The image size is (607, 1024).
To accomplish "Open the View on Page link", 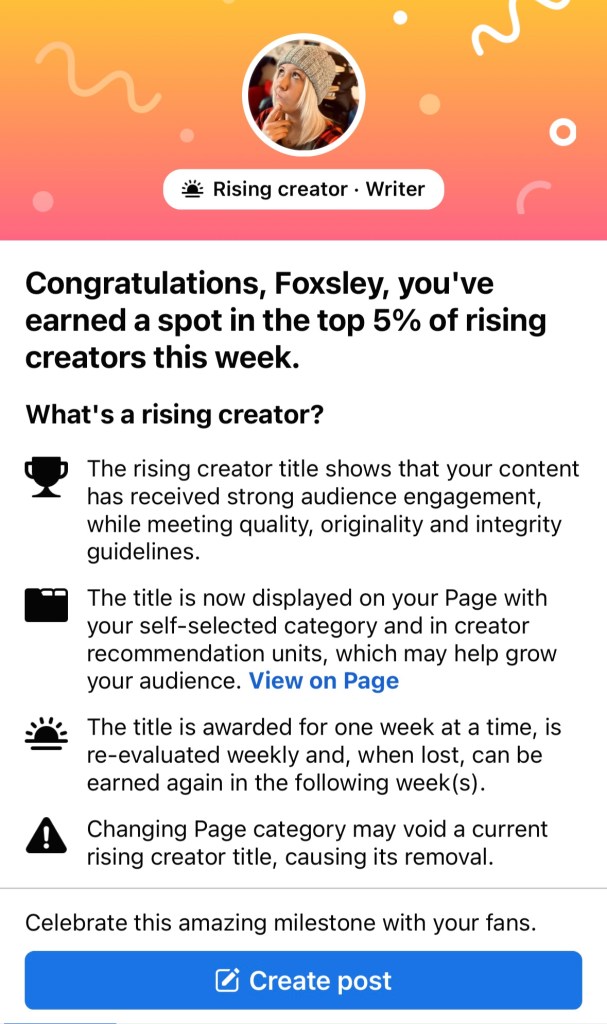I will [323, 681].
